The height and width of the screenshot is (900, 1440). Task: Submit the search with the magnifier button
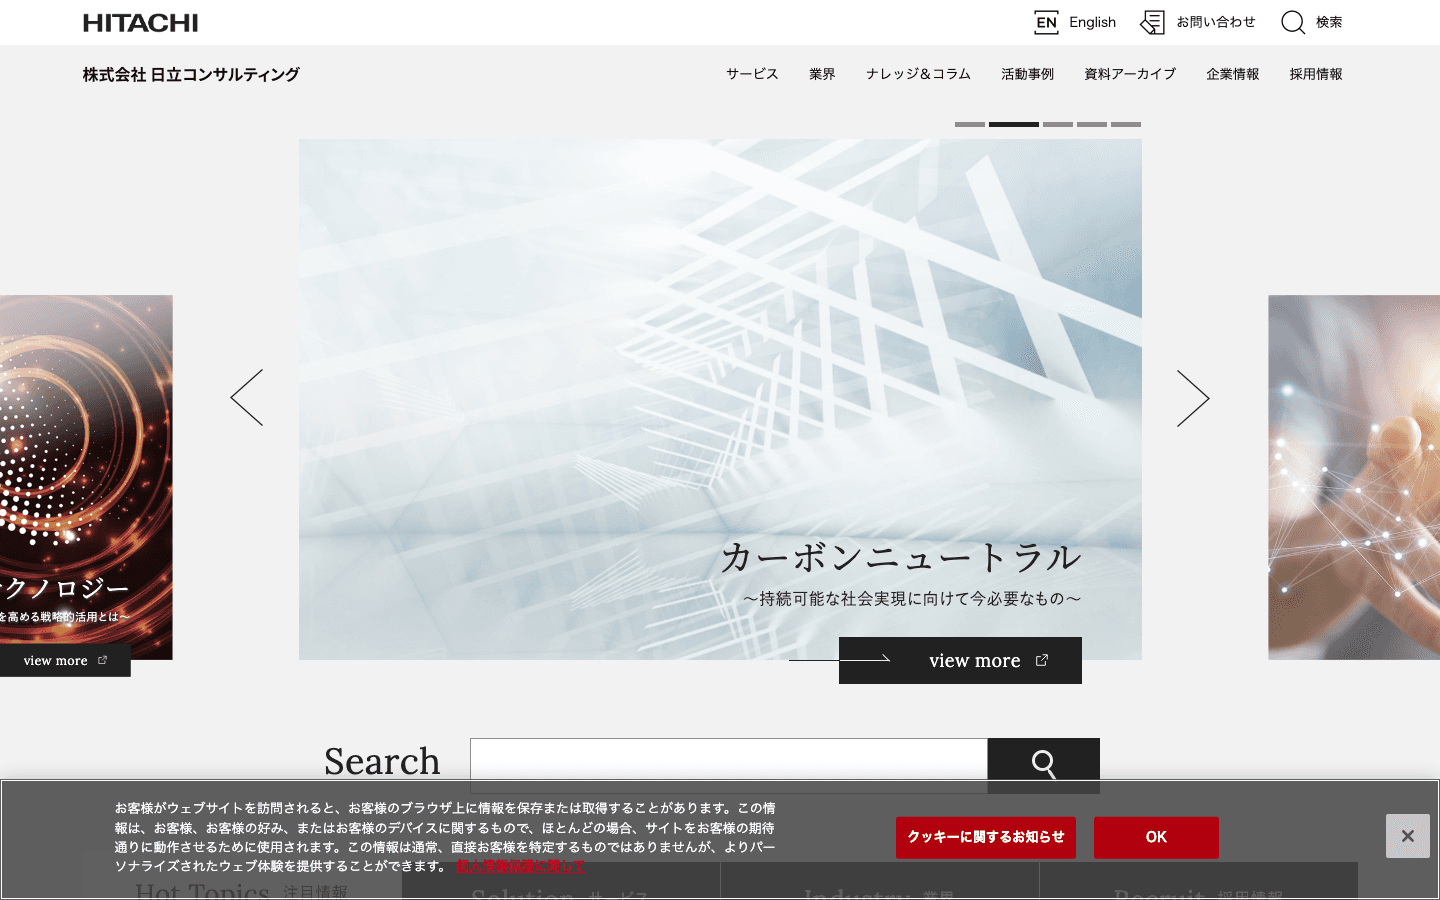point(1044,765)
